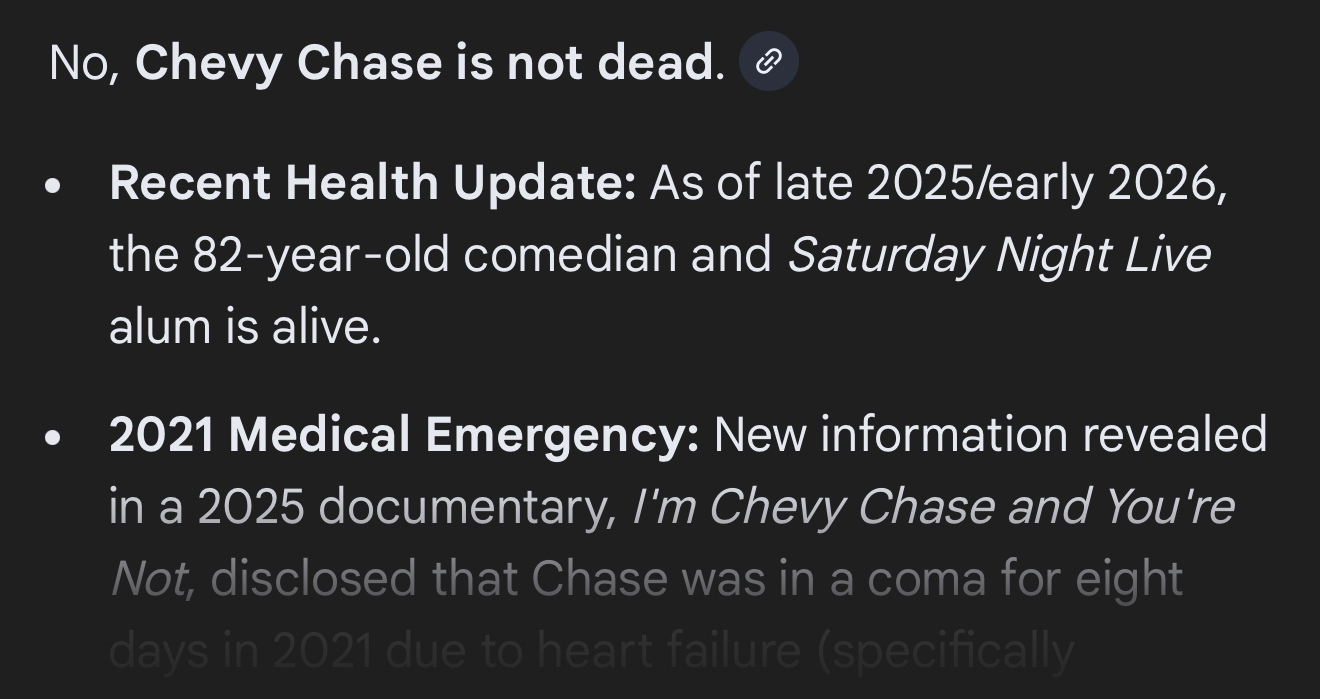The width and height of the screenshot is (1320, 699).
Task: Click the "2025 documentary" phrase
Action: (405, 507)
